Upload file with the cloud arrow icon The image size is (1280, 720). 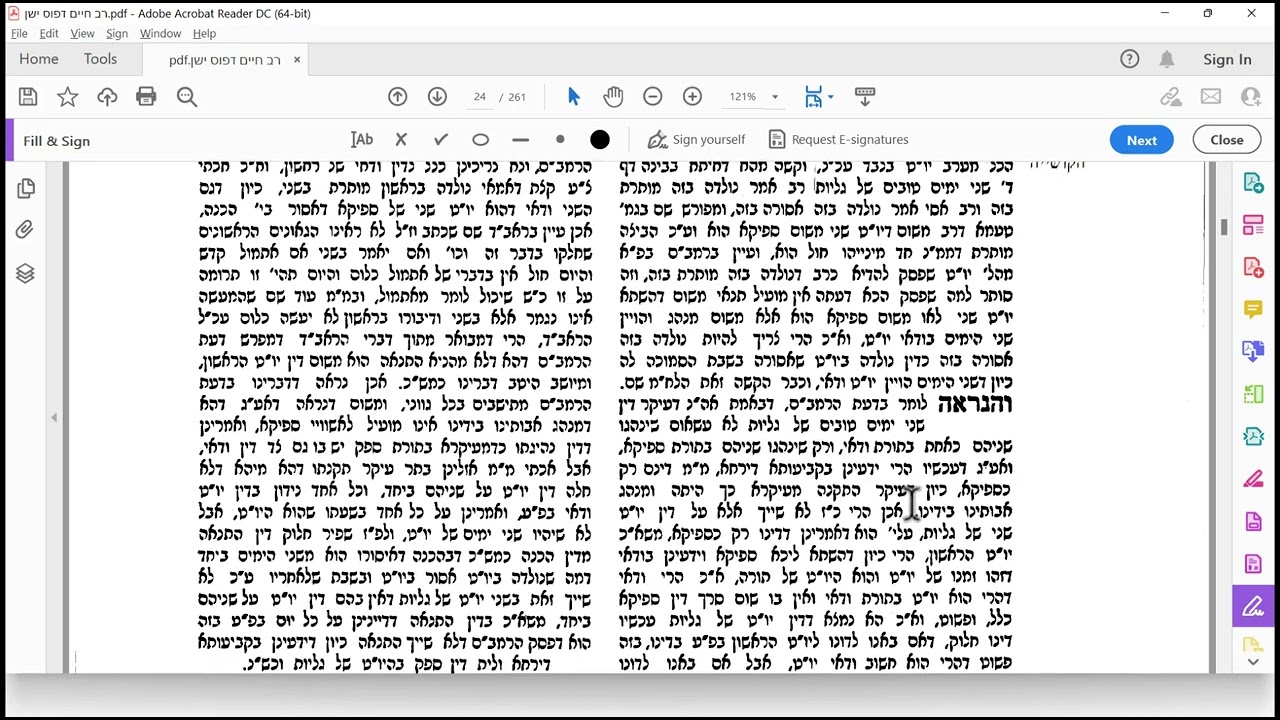click(107, 97)
